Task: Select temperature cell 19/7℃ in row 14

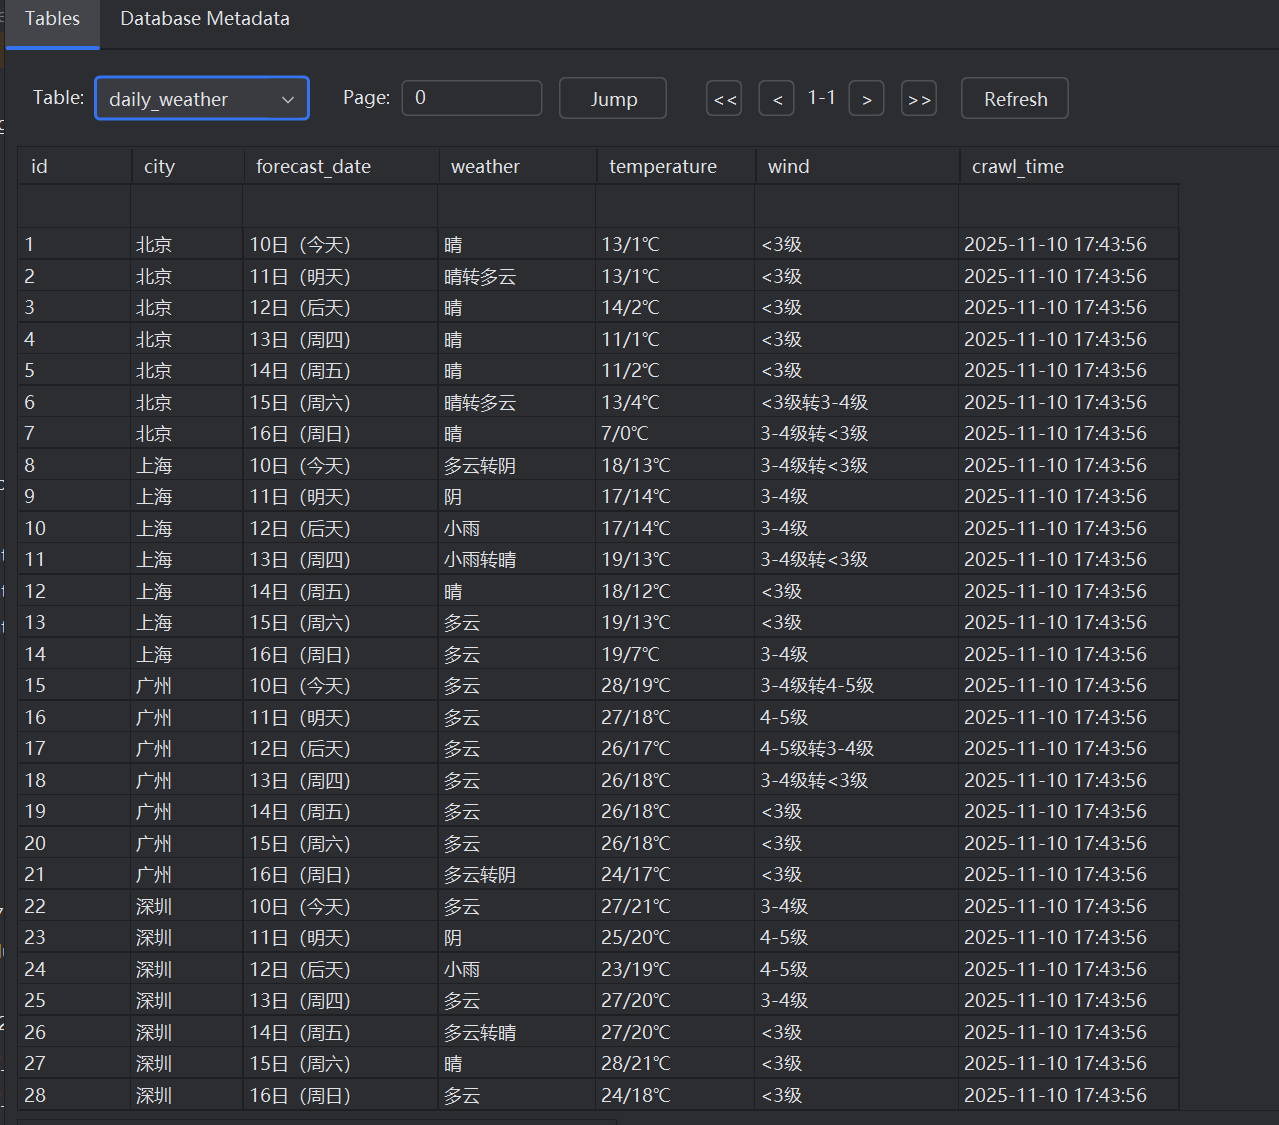Action: coord(676,654)
